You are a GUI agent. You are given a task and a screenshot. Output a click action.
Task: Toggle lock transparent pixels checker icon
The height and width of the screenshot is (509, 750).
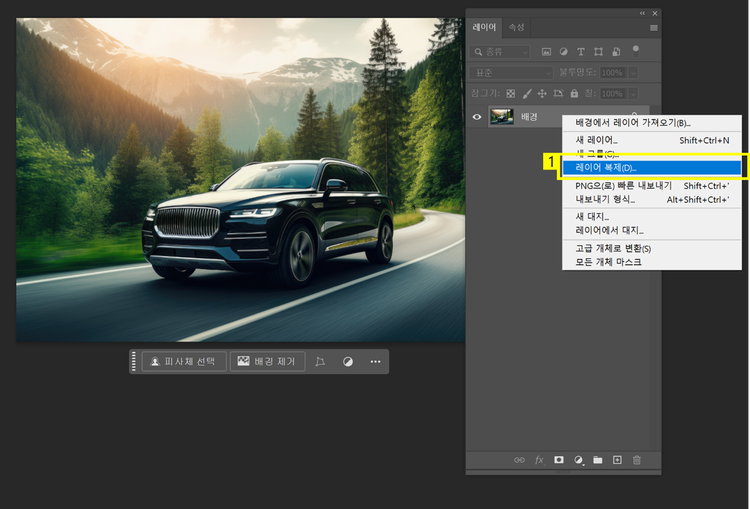512,94
